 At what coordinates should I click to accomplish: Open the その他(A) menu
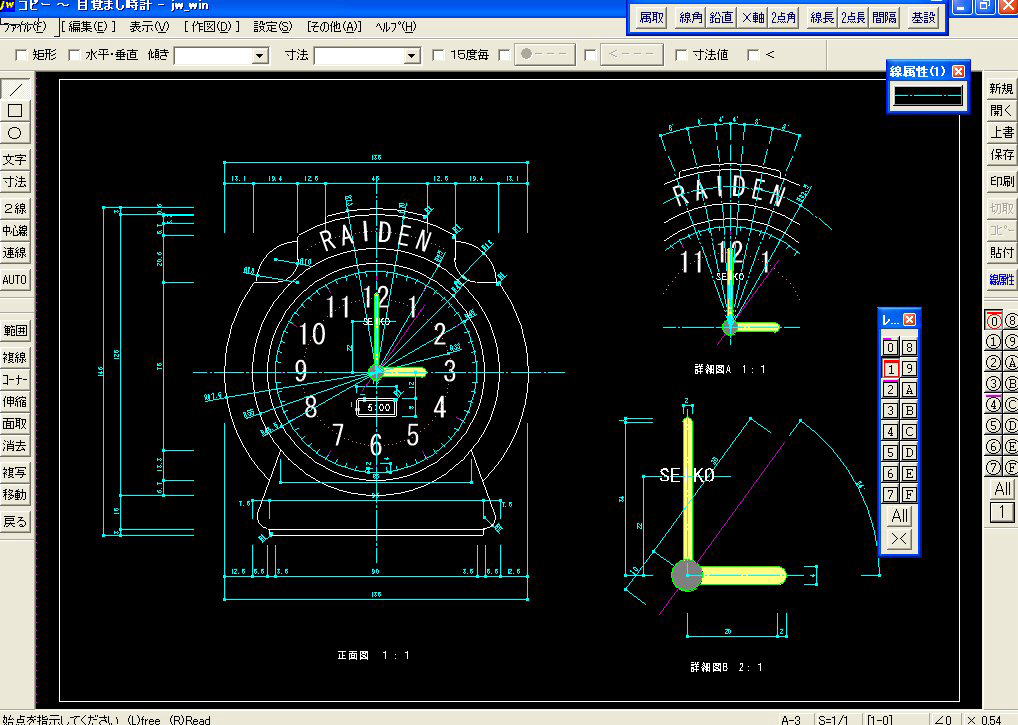[334, 27]
